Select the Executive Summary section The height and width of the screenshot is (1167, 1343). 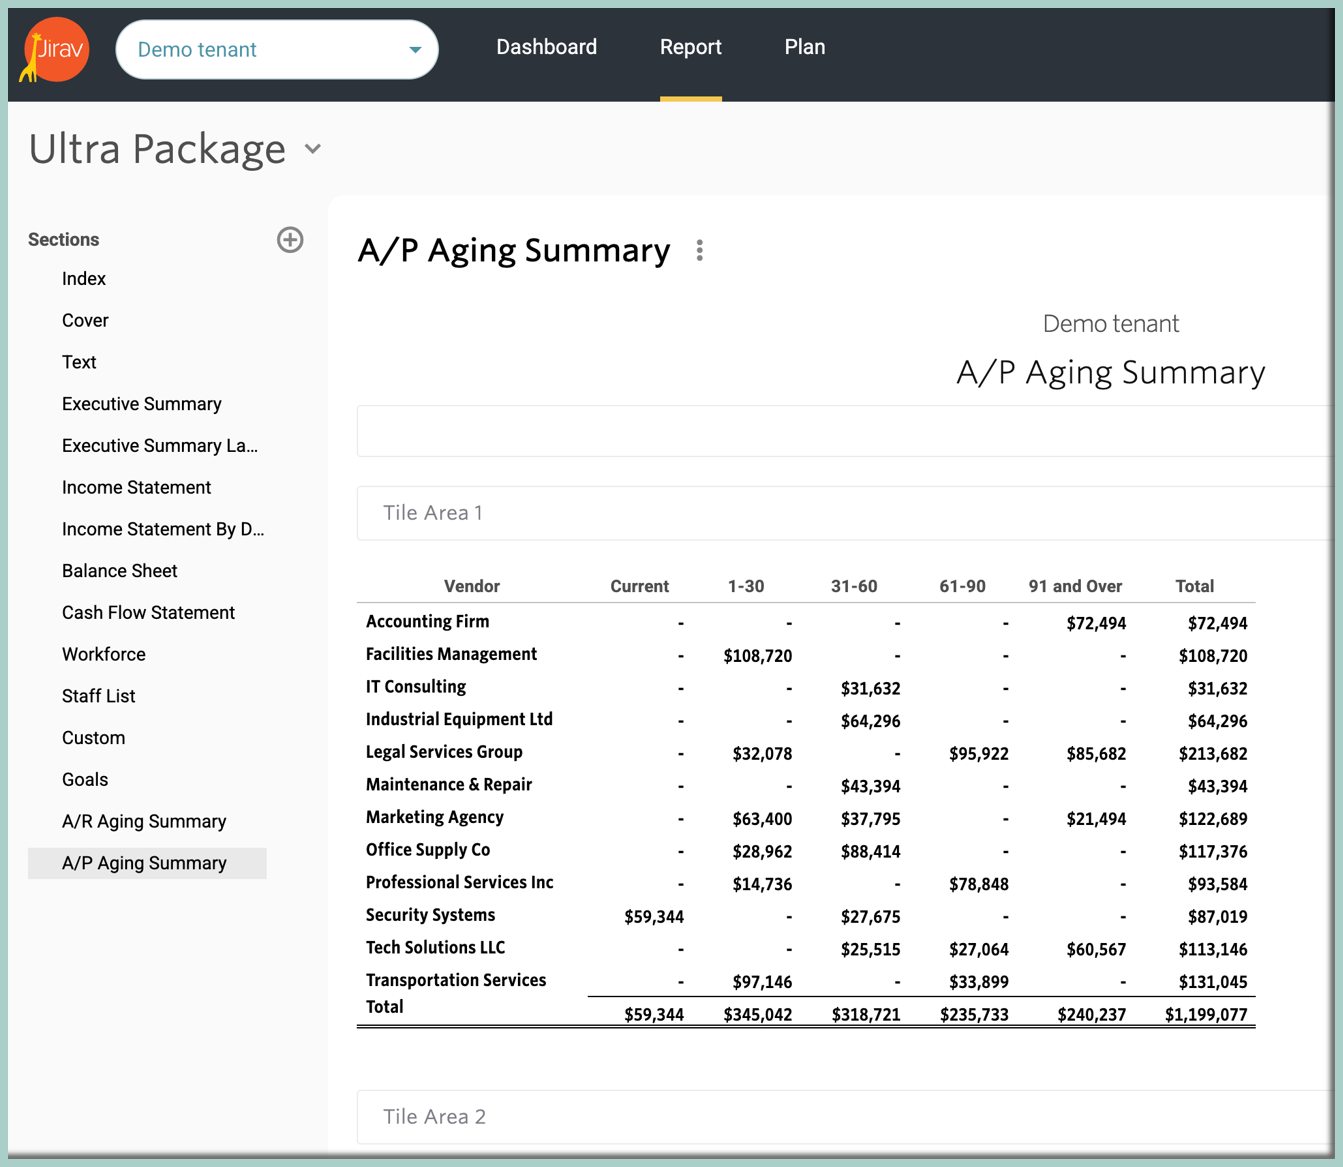pos(142,404)
